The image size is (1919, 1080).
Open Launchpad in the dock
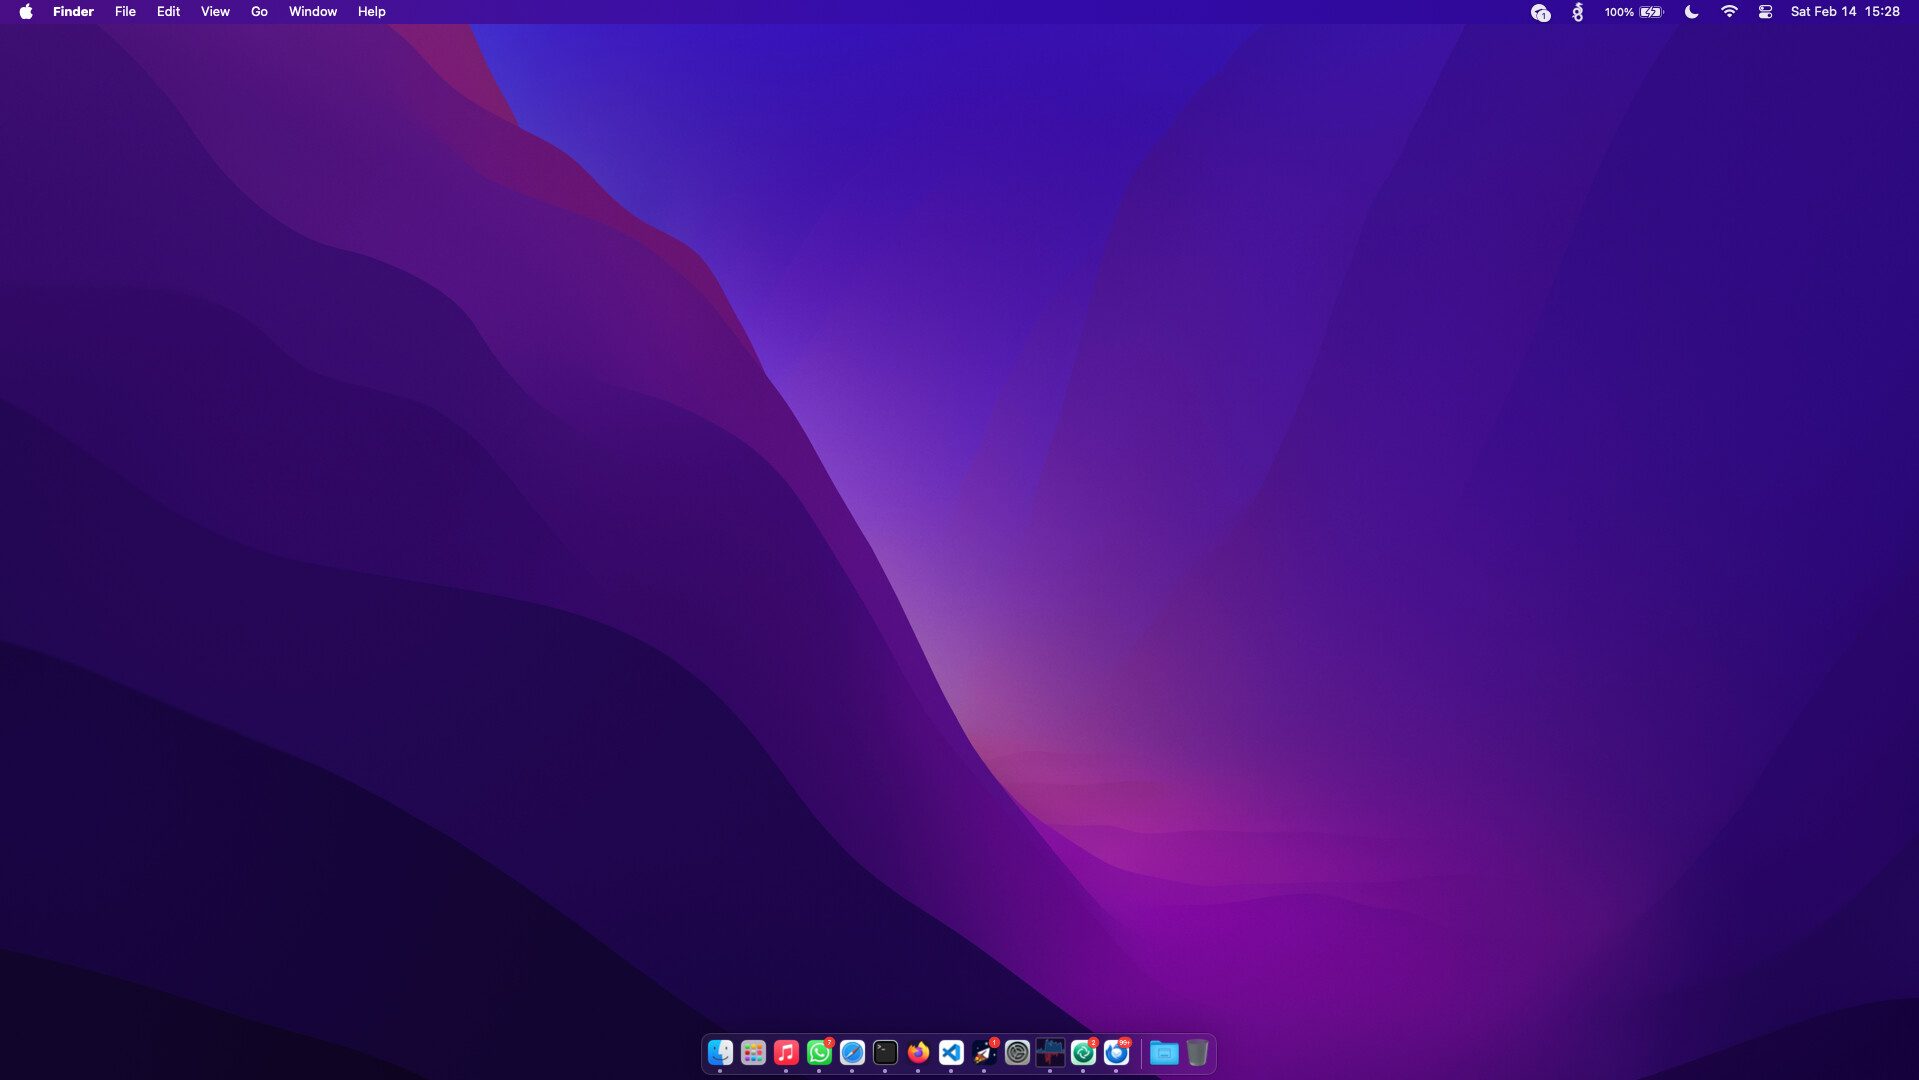point(753,1052)
